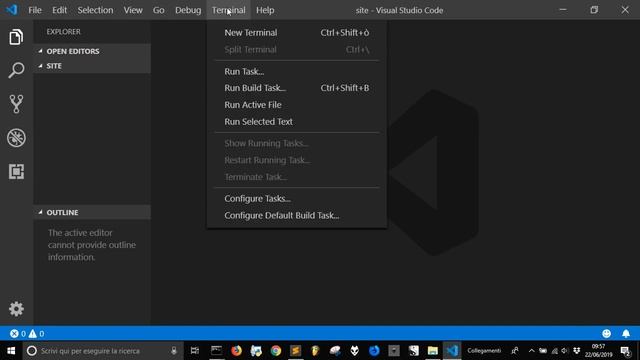Choose Configure Tasks... menu entry

click(297, 198)
